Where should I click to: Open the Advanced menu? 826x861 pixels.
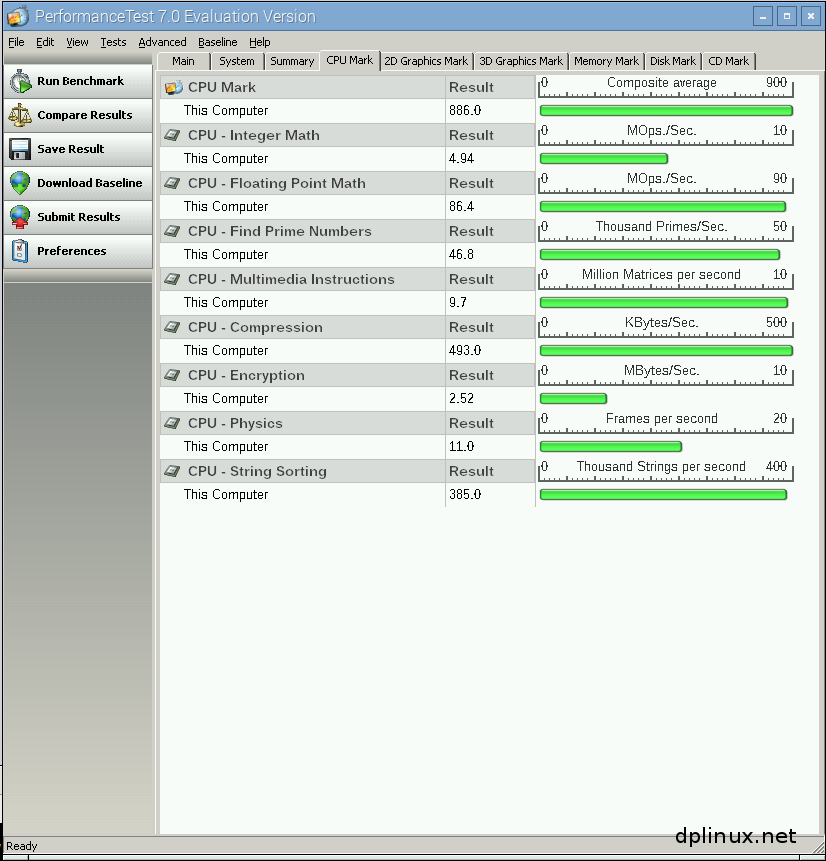[x=162, y=42]
